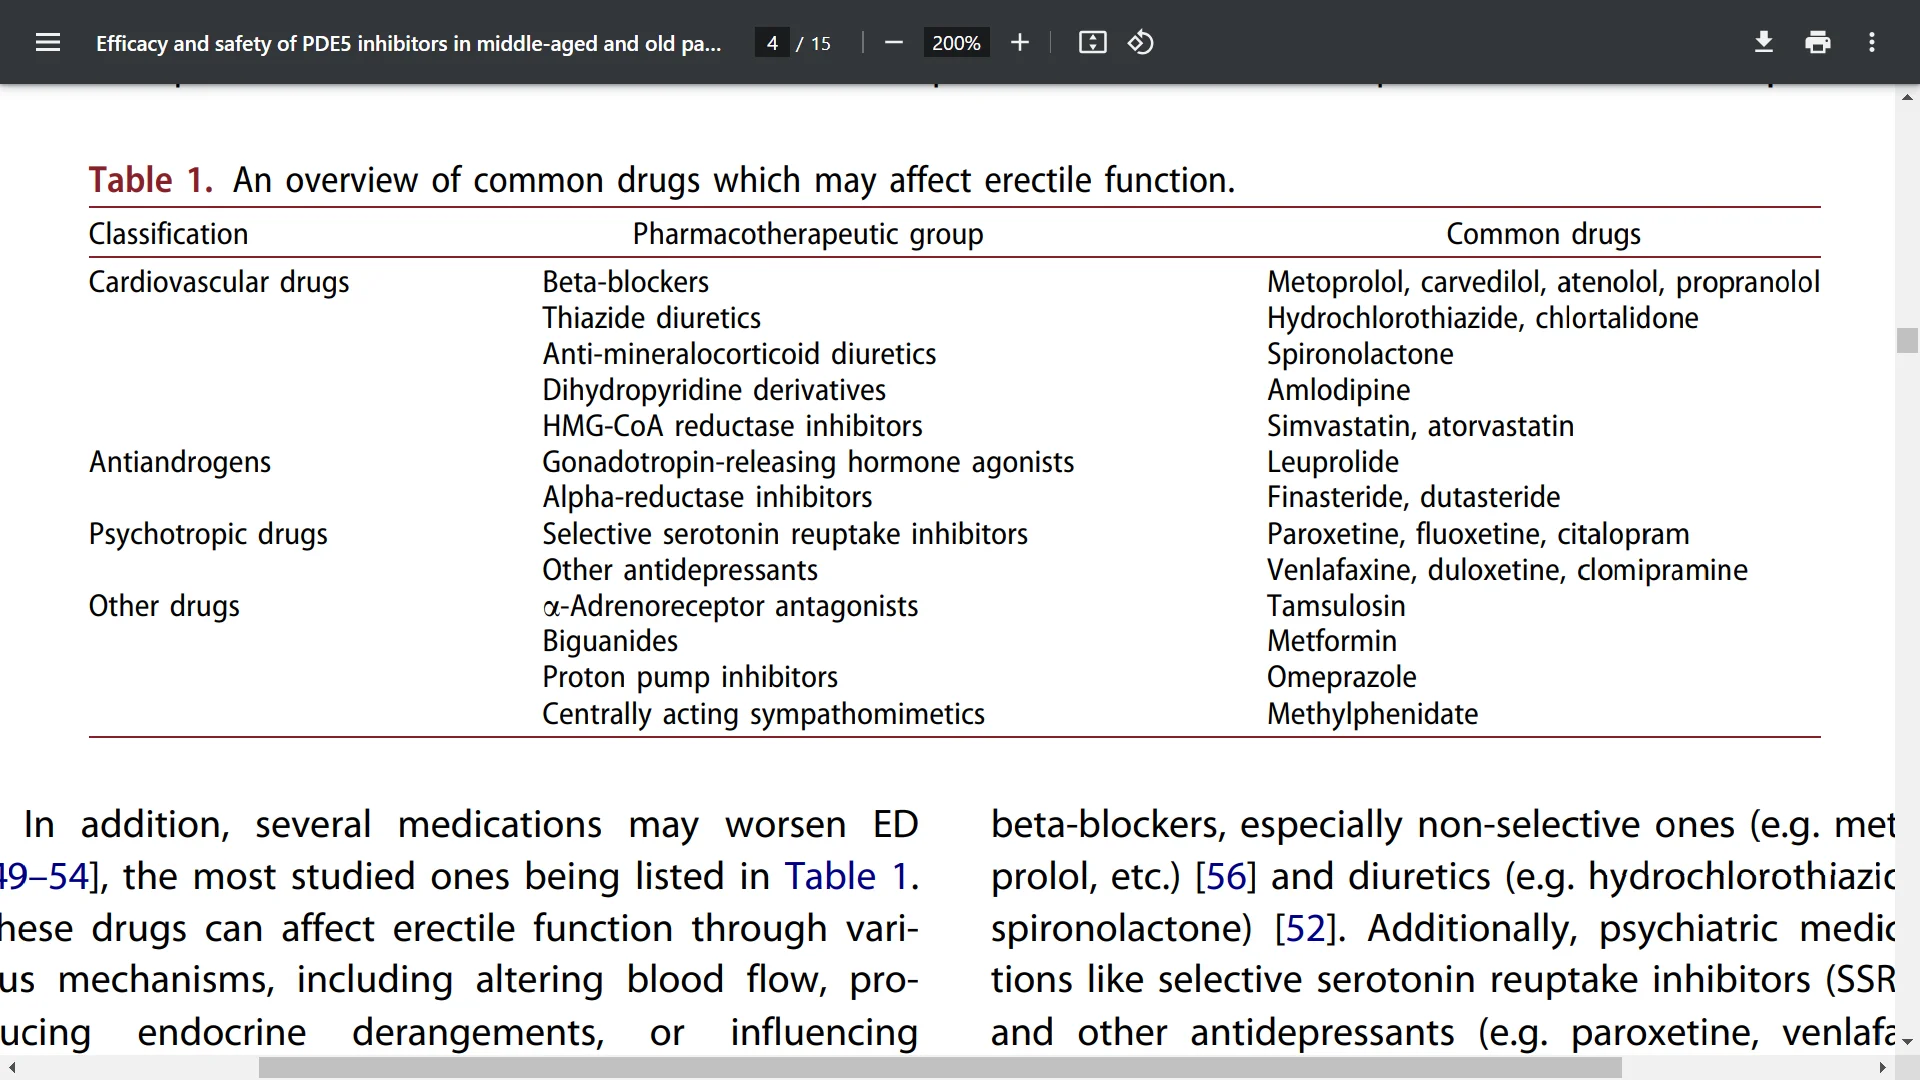This screenshot has width=1920, height=1080.
Task: Click the 'Pharmacotherapeutic group' column header
Action: 808,234
